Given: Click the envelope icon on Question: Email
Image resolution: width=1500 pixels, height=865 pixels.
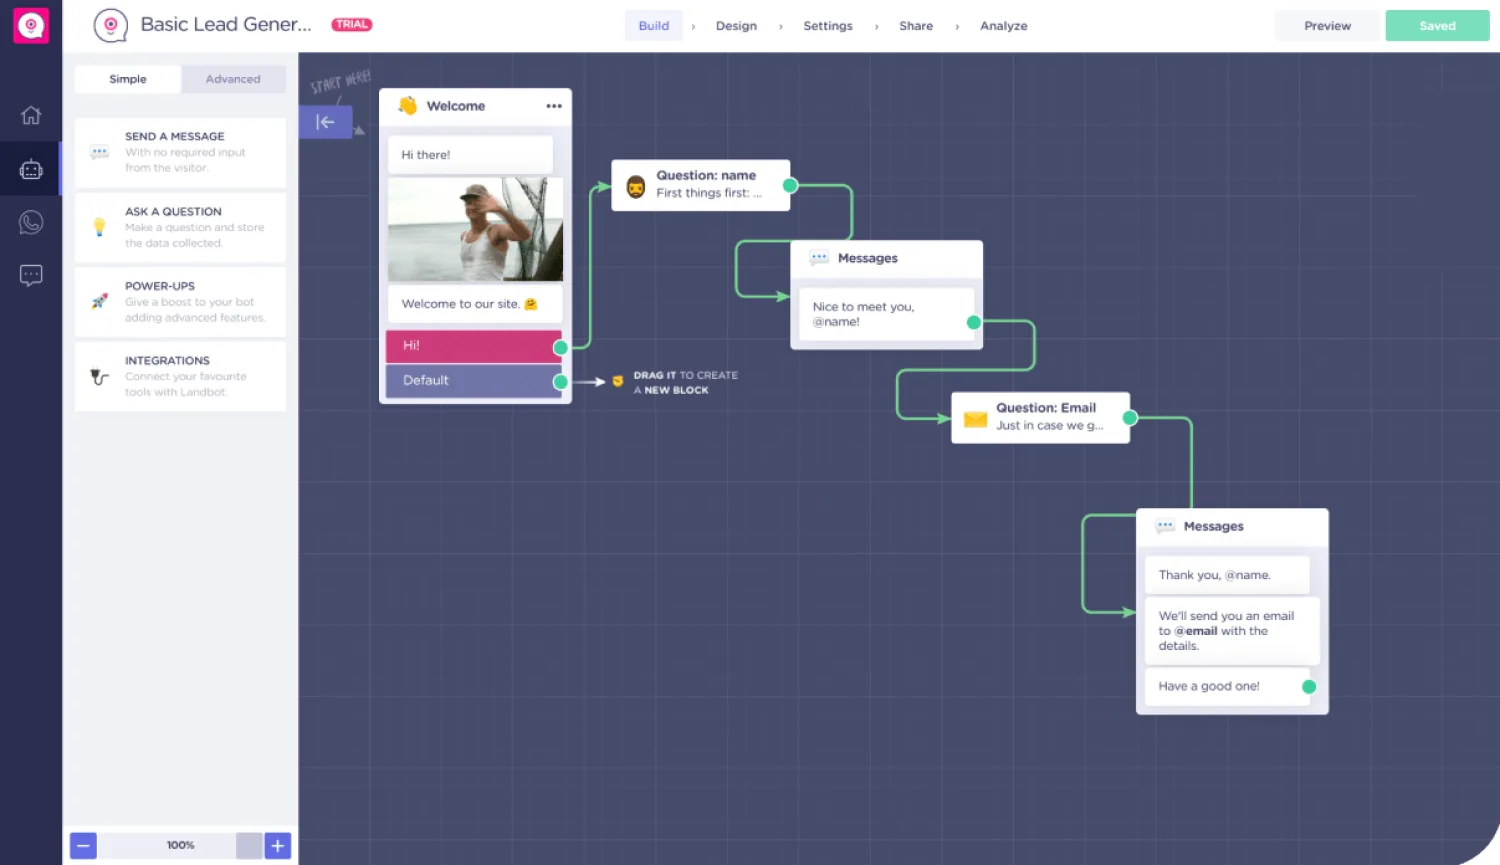Looking at the screenshot, I should coord(975,419).
